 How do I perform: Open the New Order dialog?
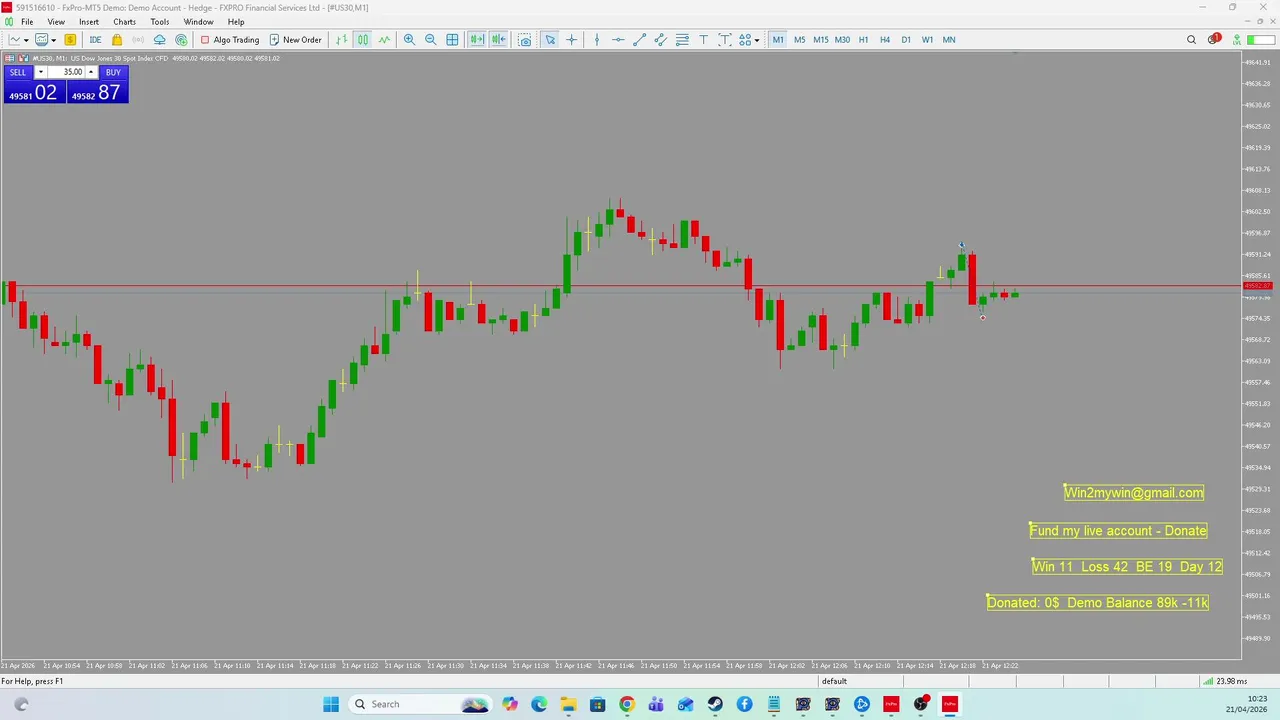(x=295, y=40)
